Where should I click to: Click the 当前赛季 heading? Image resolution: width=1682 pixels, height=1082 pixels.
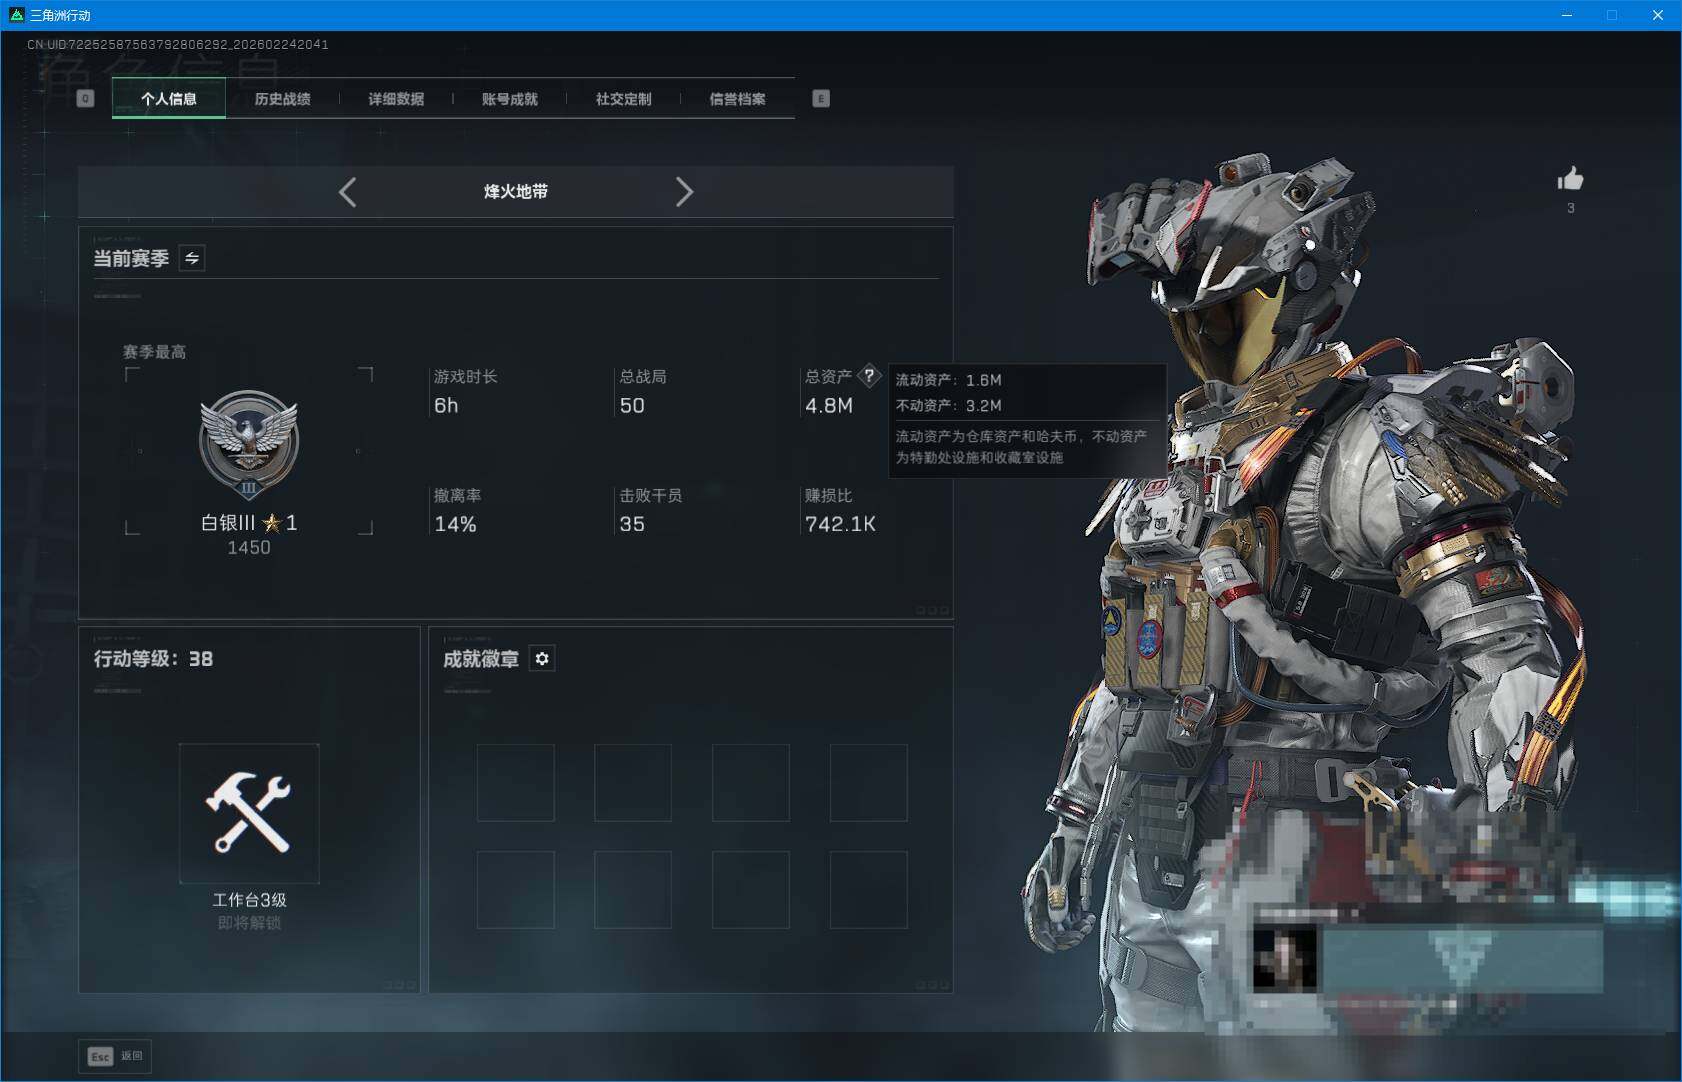pos(131,258)
